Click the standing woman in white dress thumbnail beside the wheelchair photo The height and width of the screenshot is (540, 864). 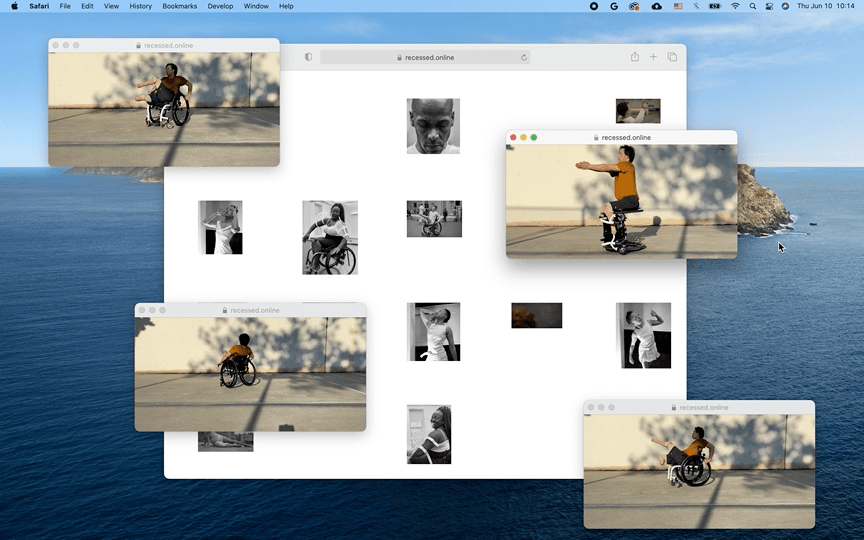coord(220,228)
